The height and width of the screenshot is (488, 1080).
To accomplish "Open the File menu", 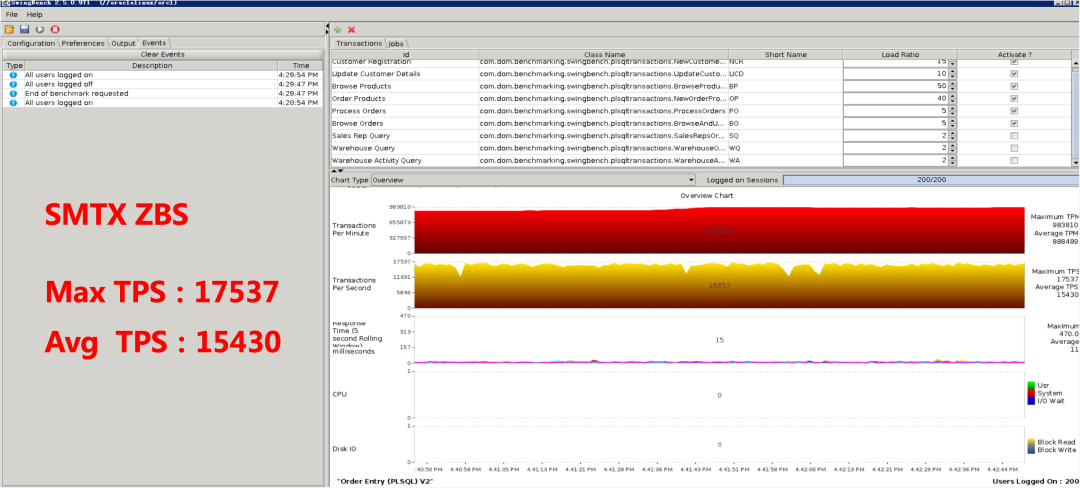I will (x=12, y=14).
